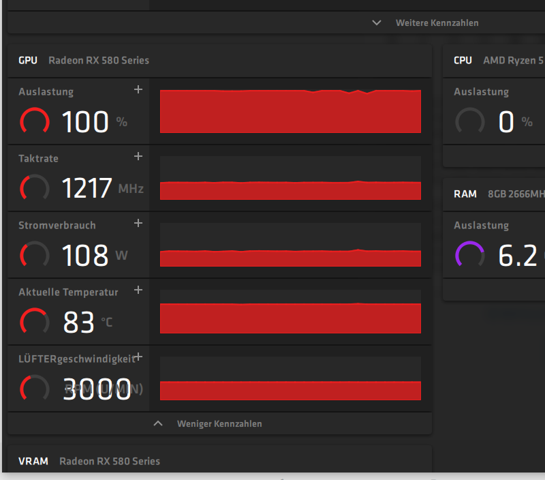Click the Weniger Kennzahlen label
The height and width of the screenshot is (480, 545).
pos(219,424)
